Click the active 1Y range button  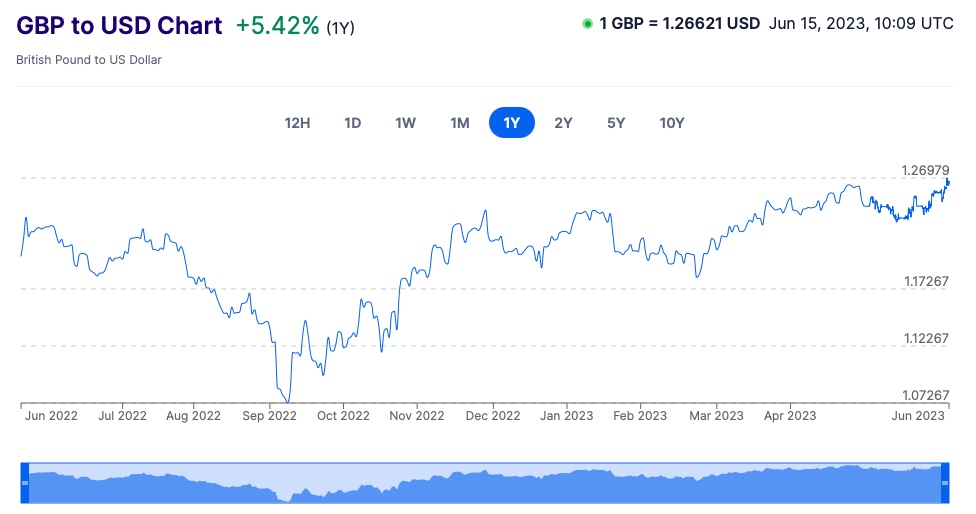pyautogui.click(x=512, y=123)
